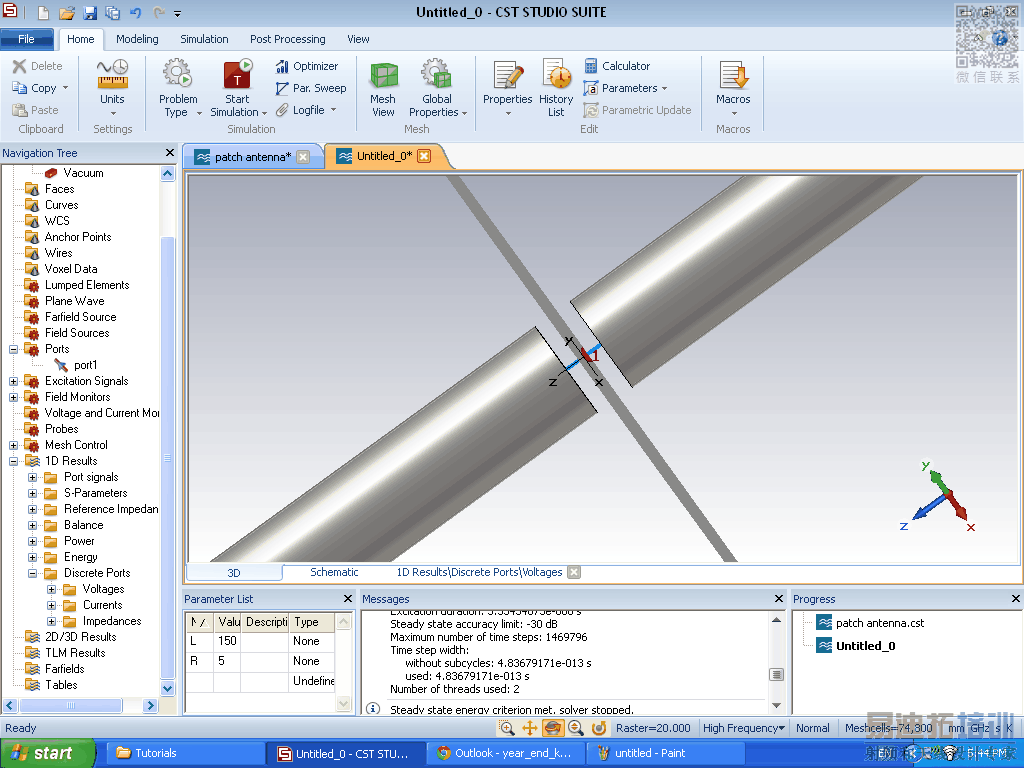1024x768 pixels.
Task: Open the Properties pencil icon
Action: point(507,74)
